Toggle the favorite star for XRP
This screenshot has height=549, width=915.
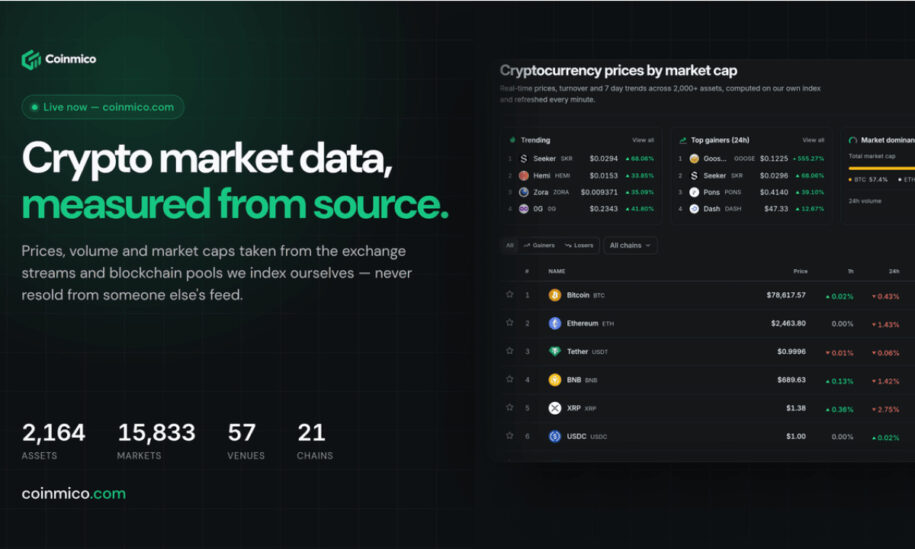509,407
